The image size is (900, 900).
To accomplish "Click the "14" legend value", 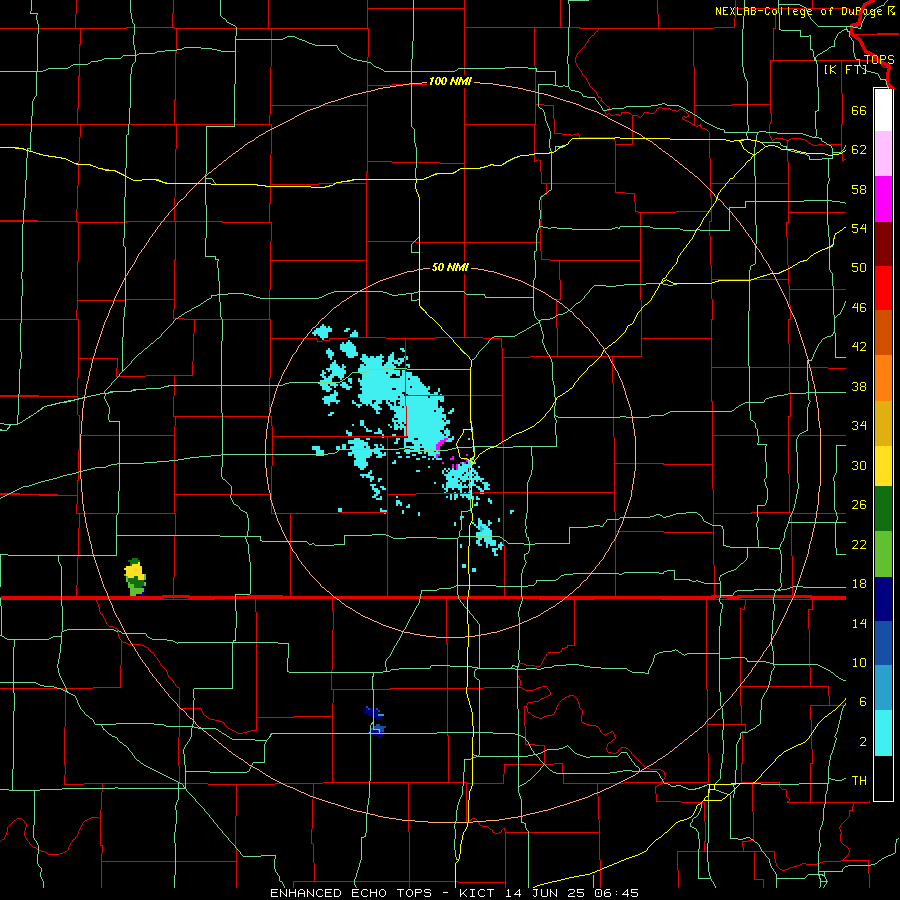I will point(859,623).
